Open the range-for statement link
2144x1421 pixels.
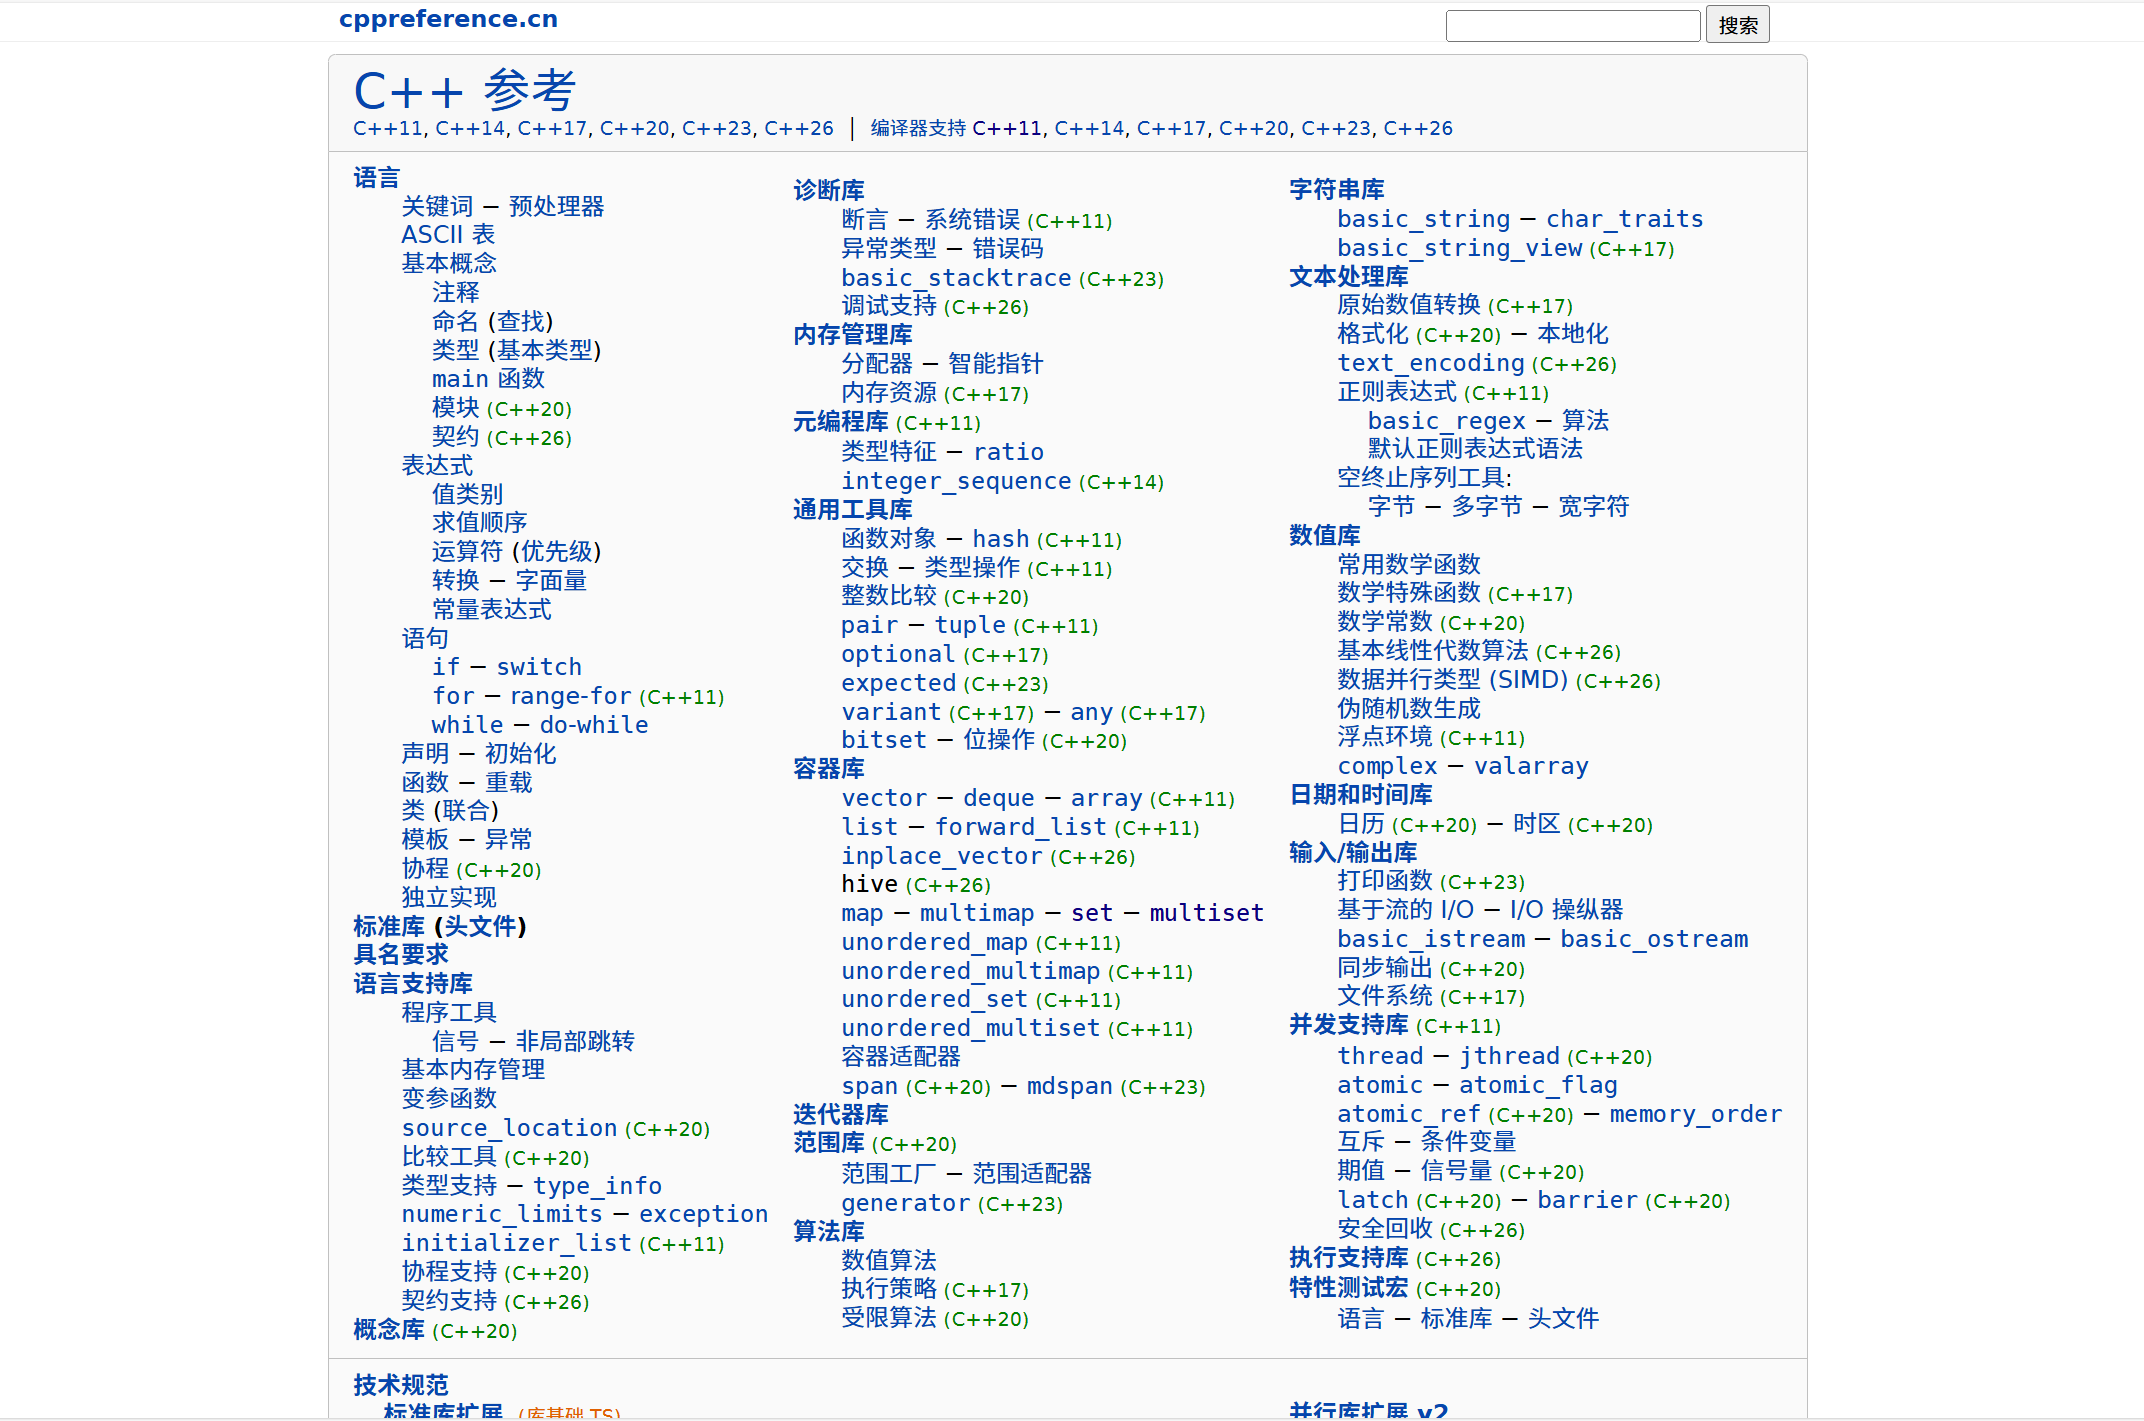point(570,696)
